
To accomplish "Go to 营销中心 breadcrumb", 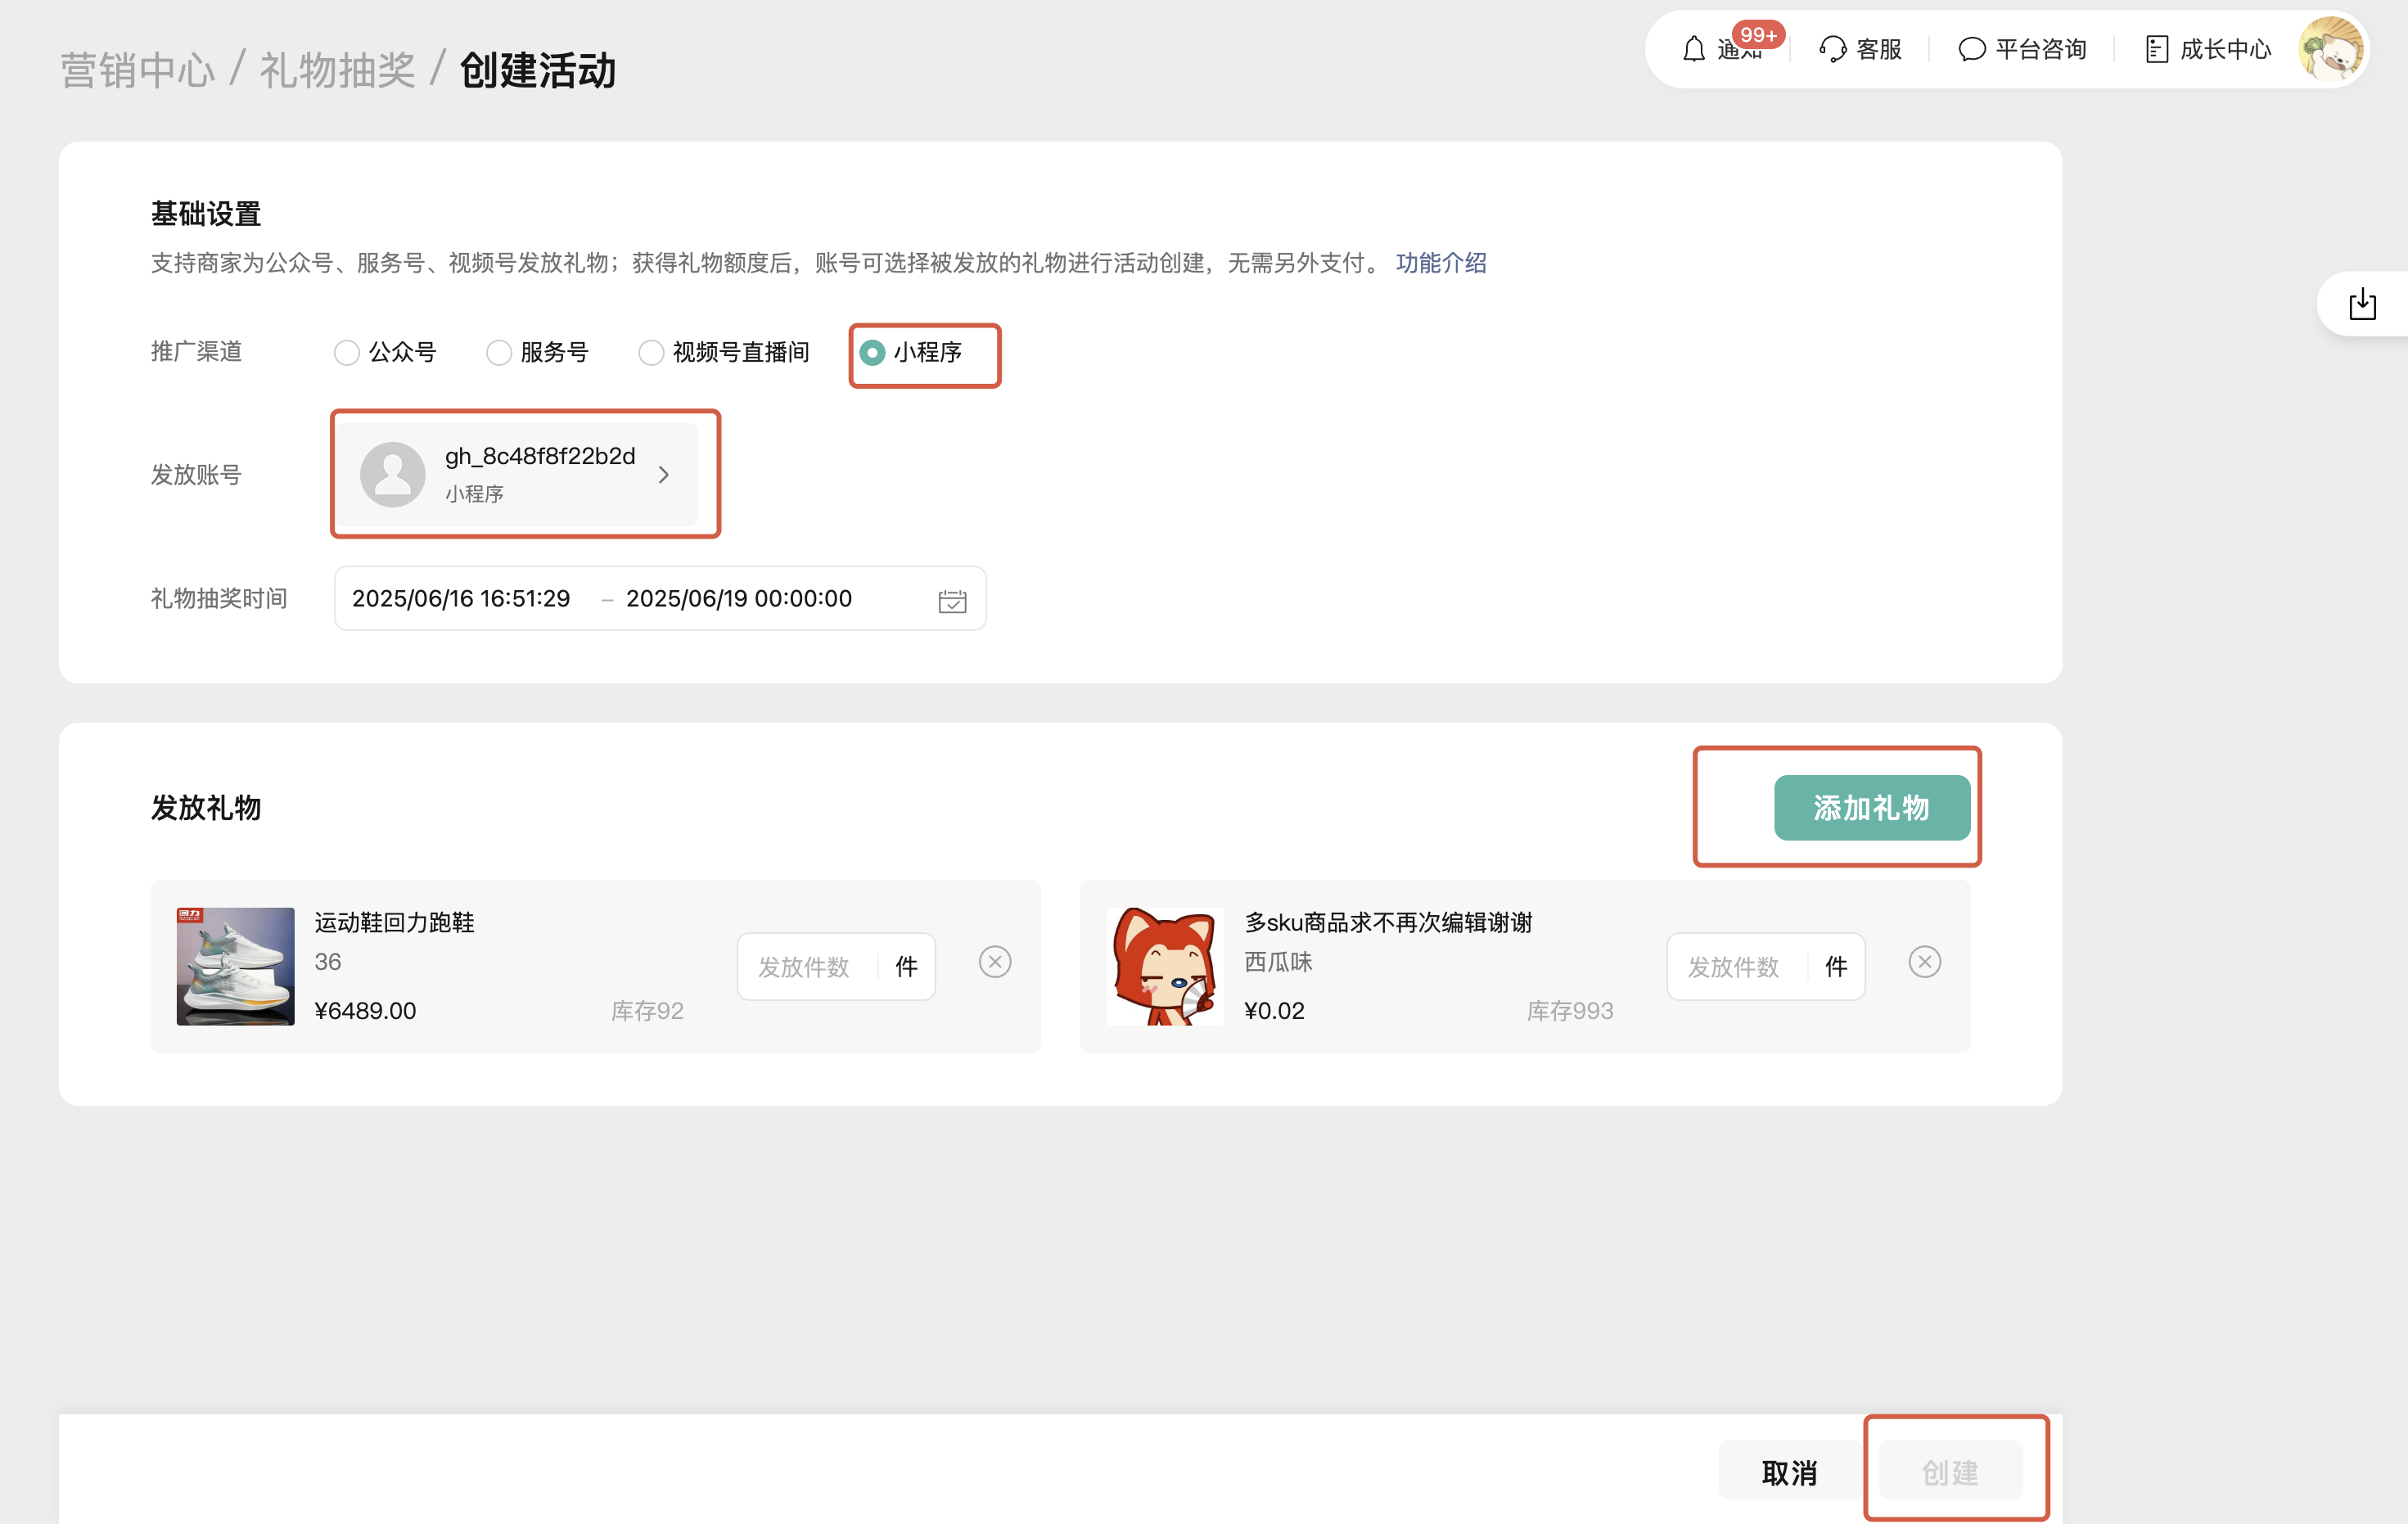I will (137, 71).
